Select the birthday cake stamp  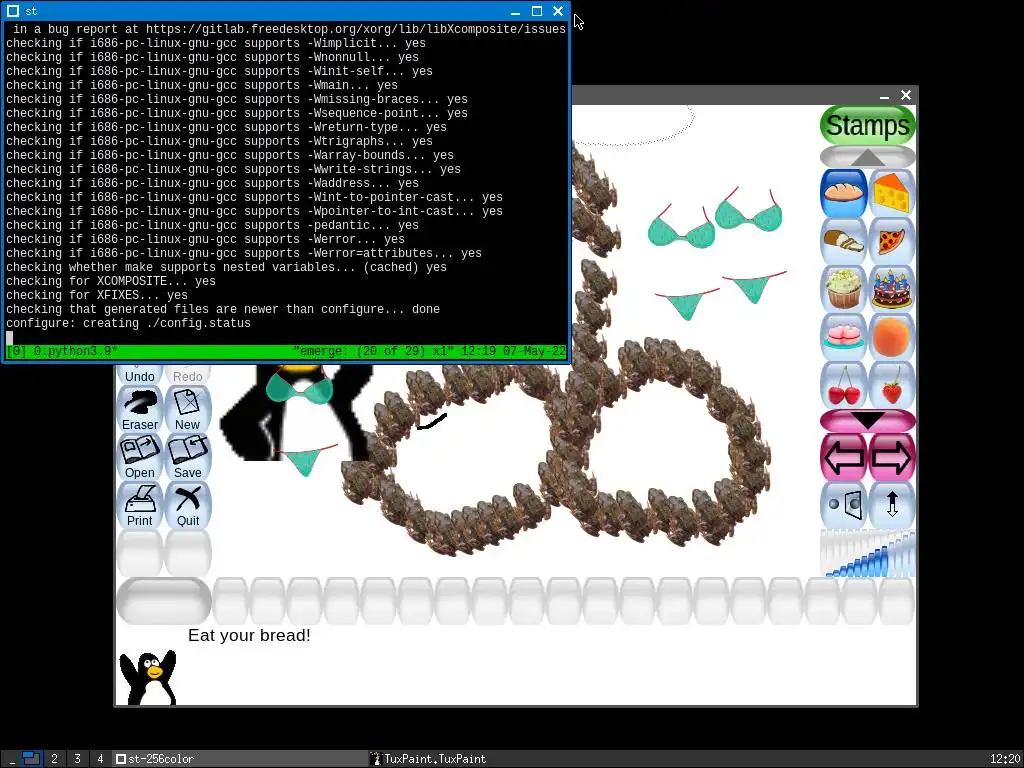coord(891,289)
